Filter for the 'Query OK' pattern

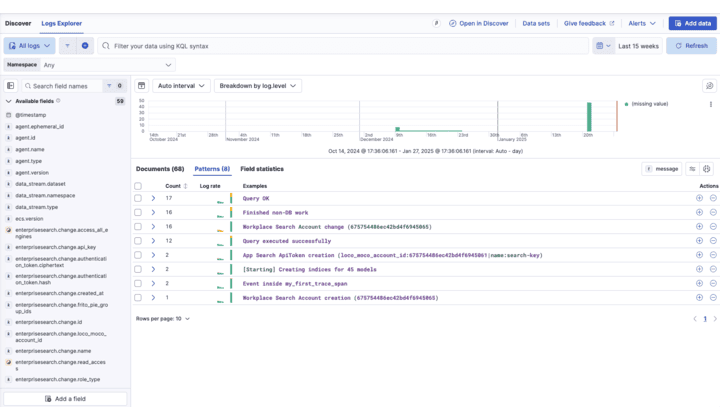pyautogui.click(x=699, y=198)
